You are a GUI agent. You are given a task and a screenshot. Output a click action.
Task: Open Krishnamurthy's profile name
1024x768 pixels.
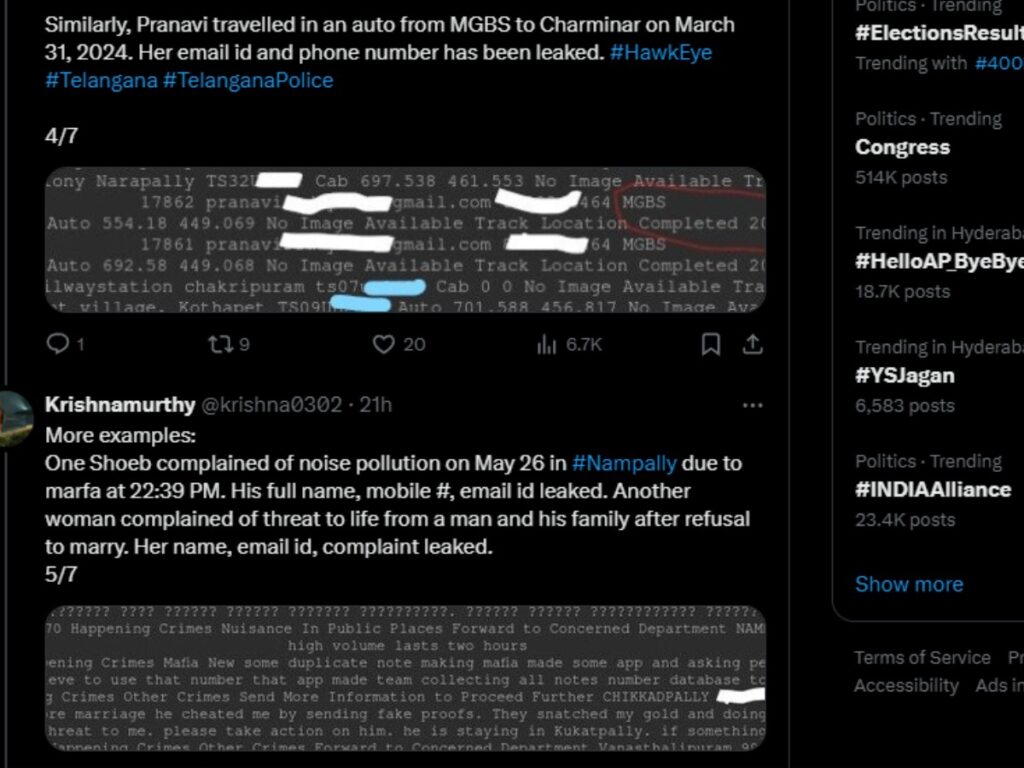[x=120, y=405]
